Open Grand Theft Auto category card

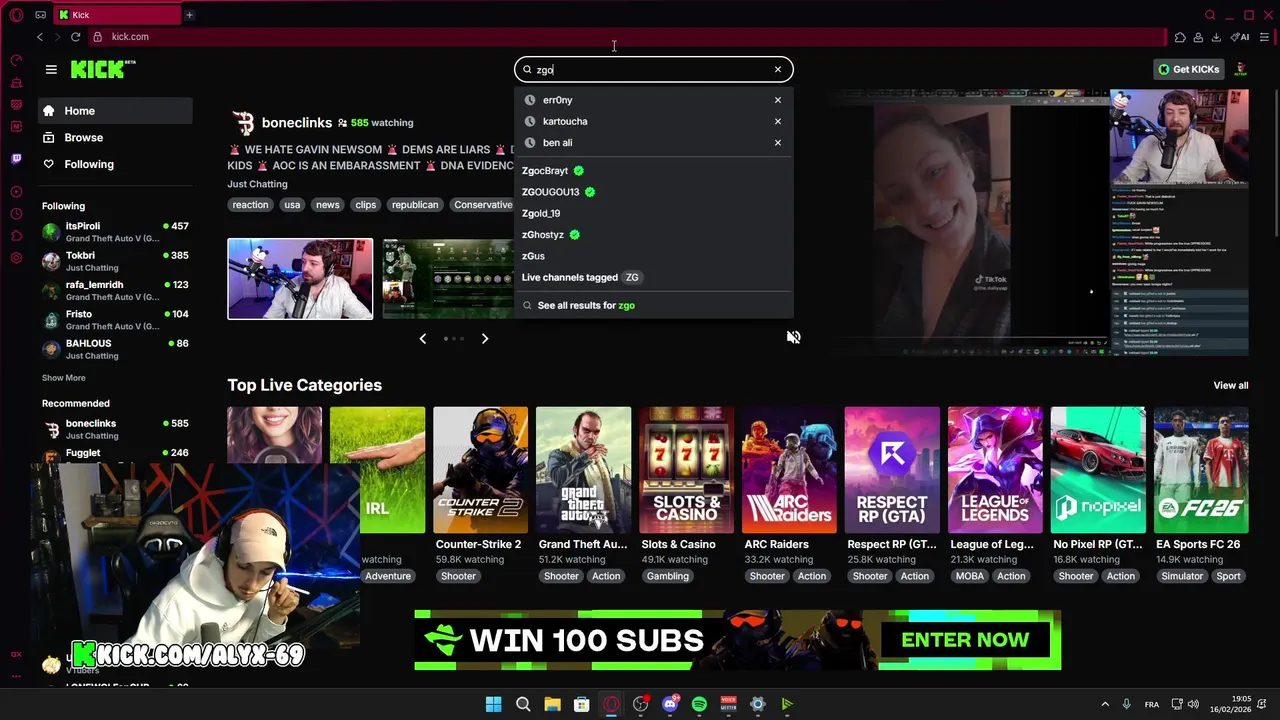click(x=583, y=470)
